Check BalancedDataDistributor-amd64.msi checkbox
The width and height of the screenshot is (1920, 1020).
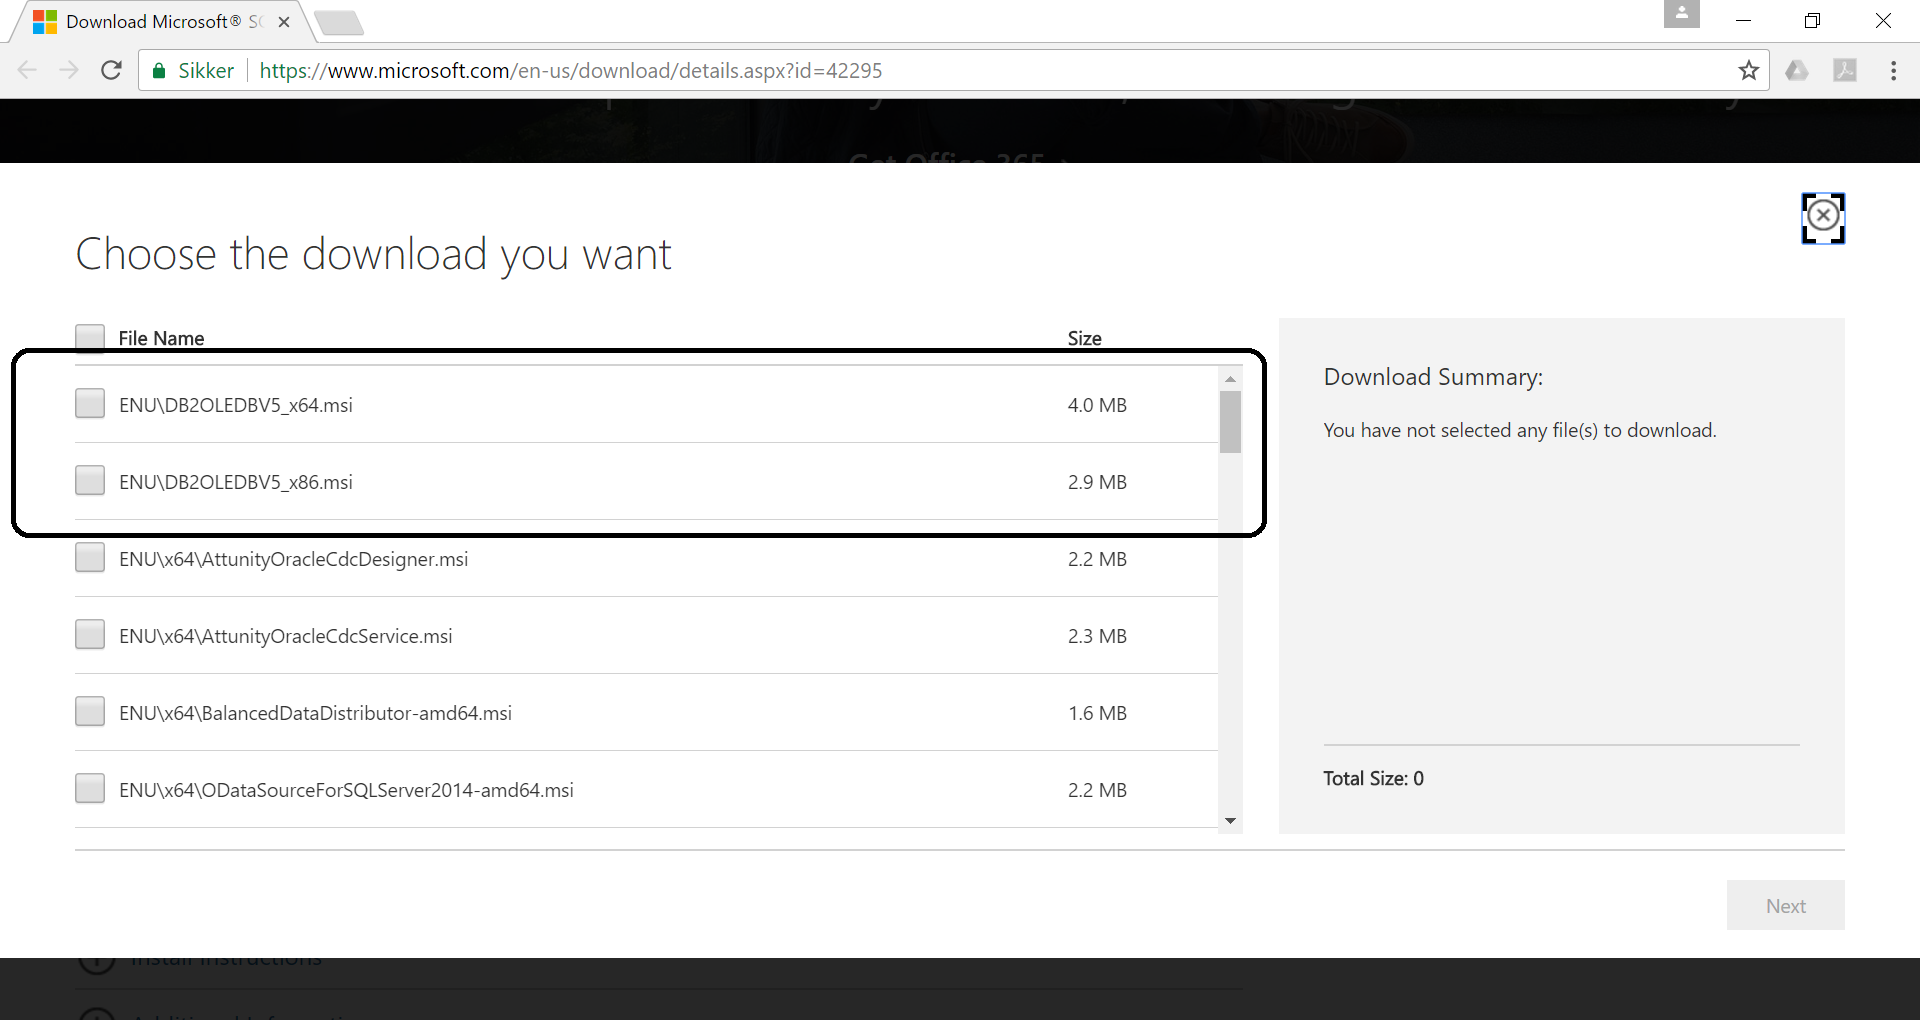[90, 711]
